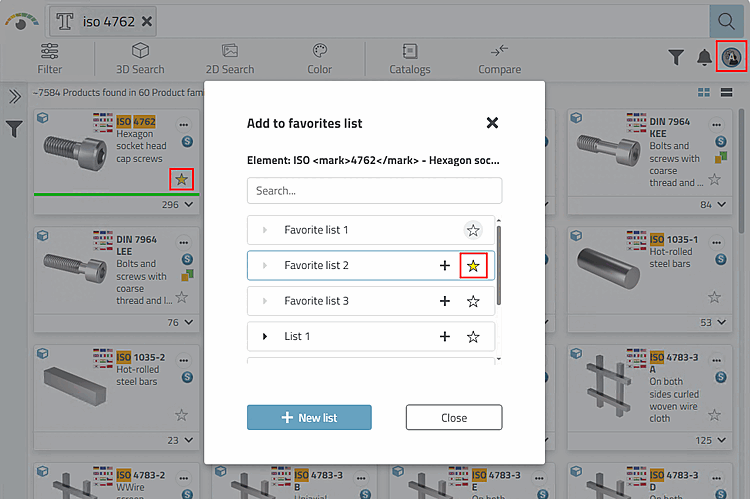Click the New list button
The image size is (750, 499).
coord(309,417)
